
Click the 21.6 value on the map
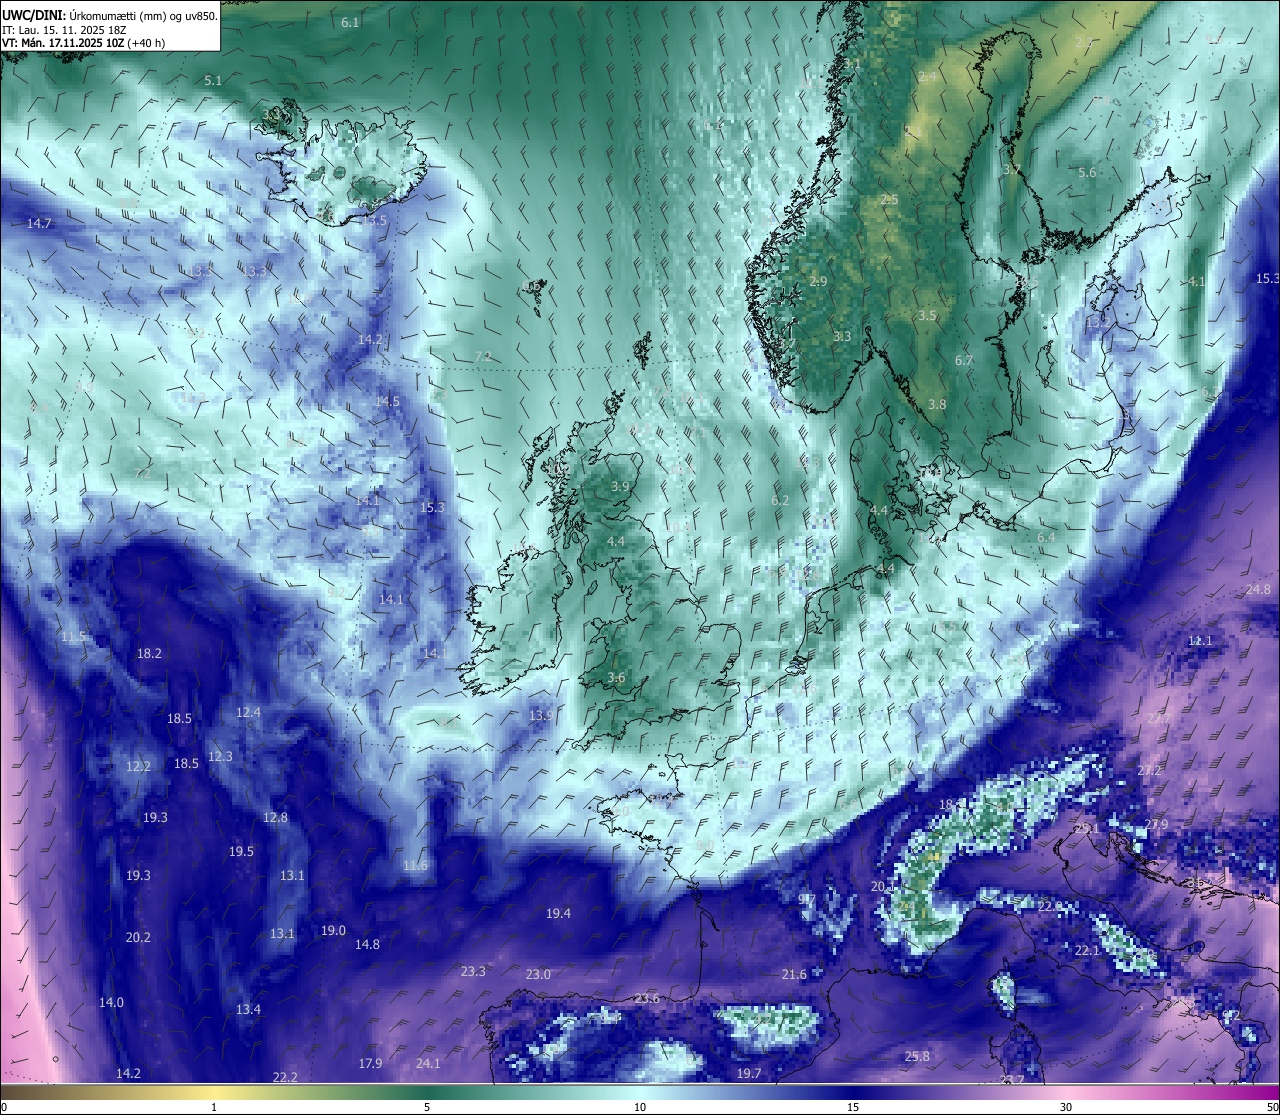tap(794, 974)
